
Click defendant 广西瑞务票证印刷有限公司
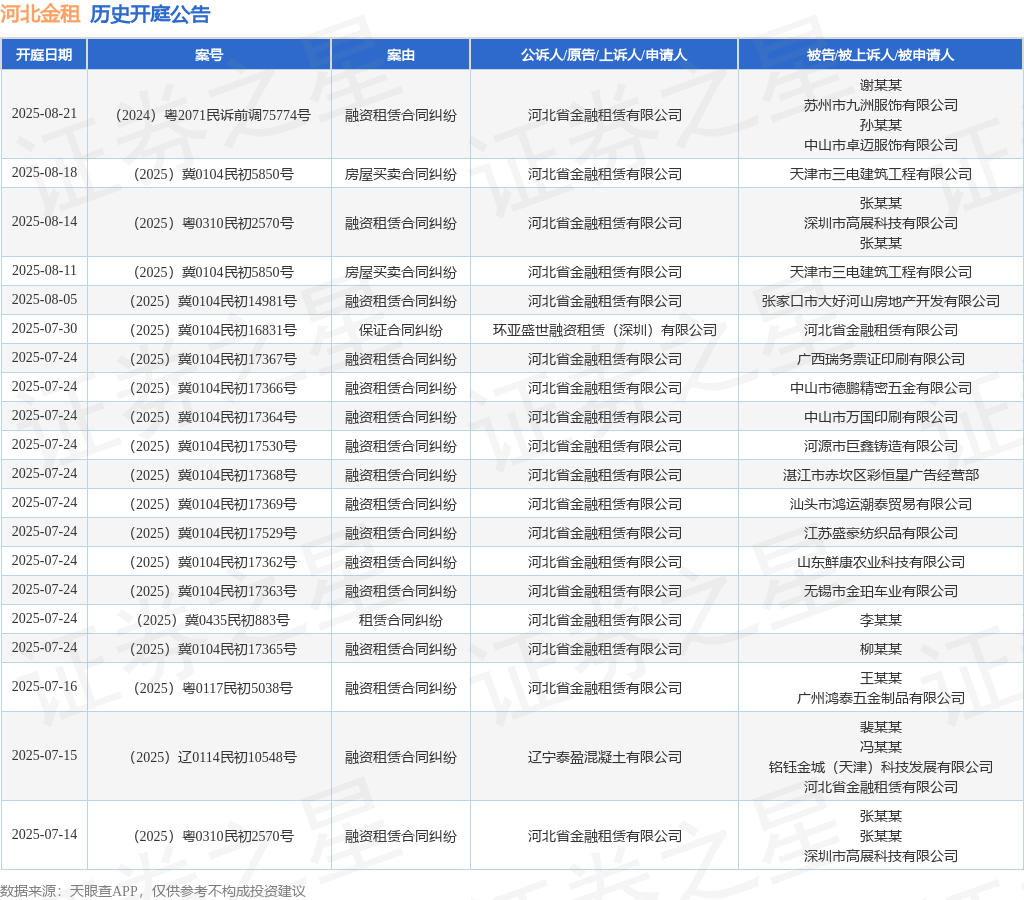point(880,359)
